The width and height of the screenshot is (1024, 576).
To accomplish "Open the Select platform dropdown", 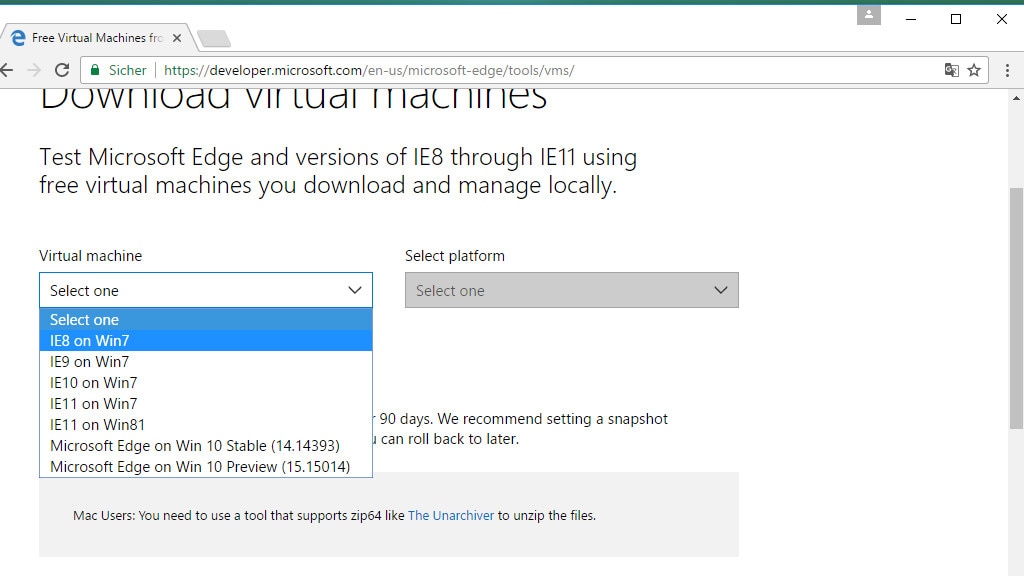I will pyautogui.click(x=571, y=290).
